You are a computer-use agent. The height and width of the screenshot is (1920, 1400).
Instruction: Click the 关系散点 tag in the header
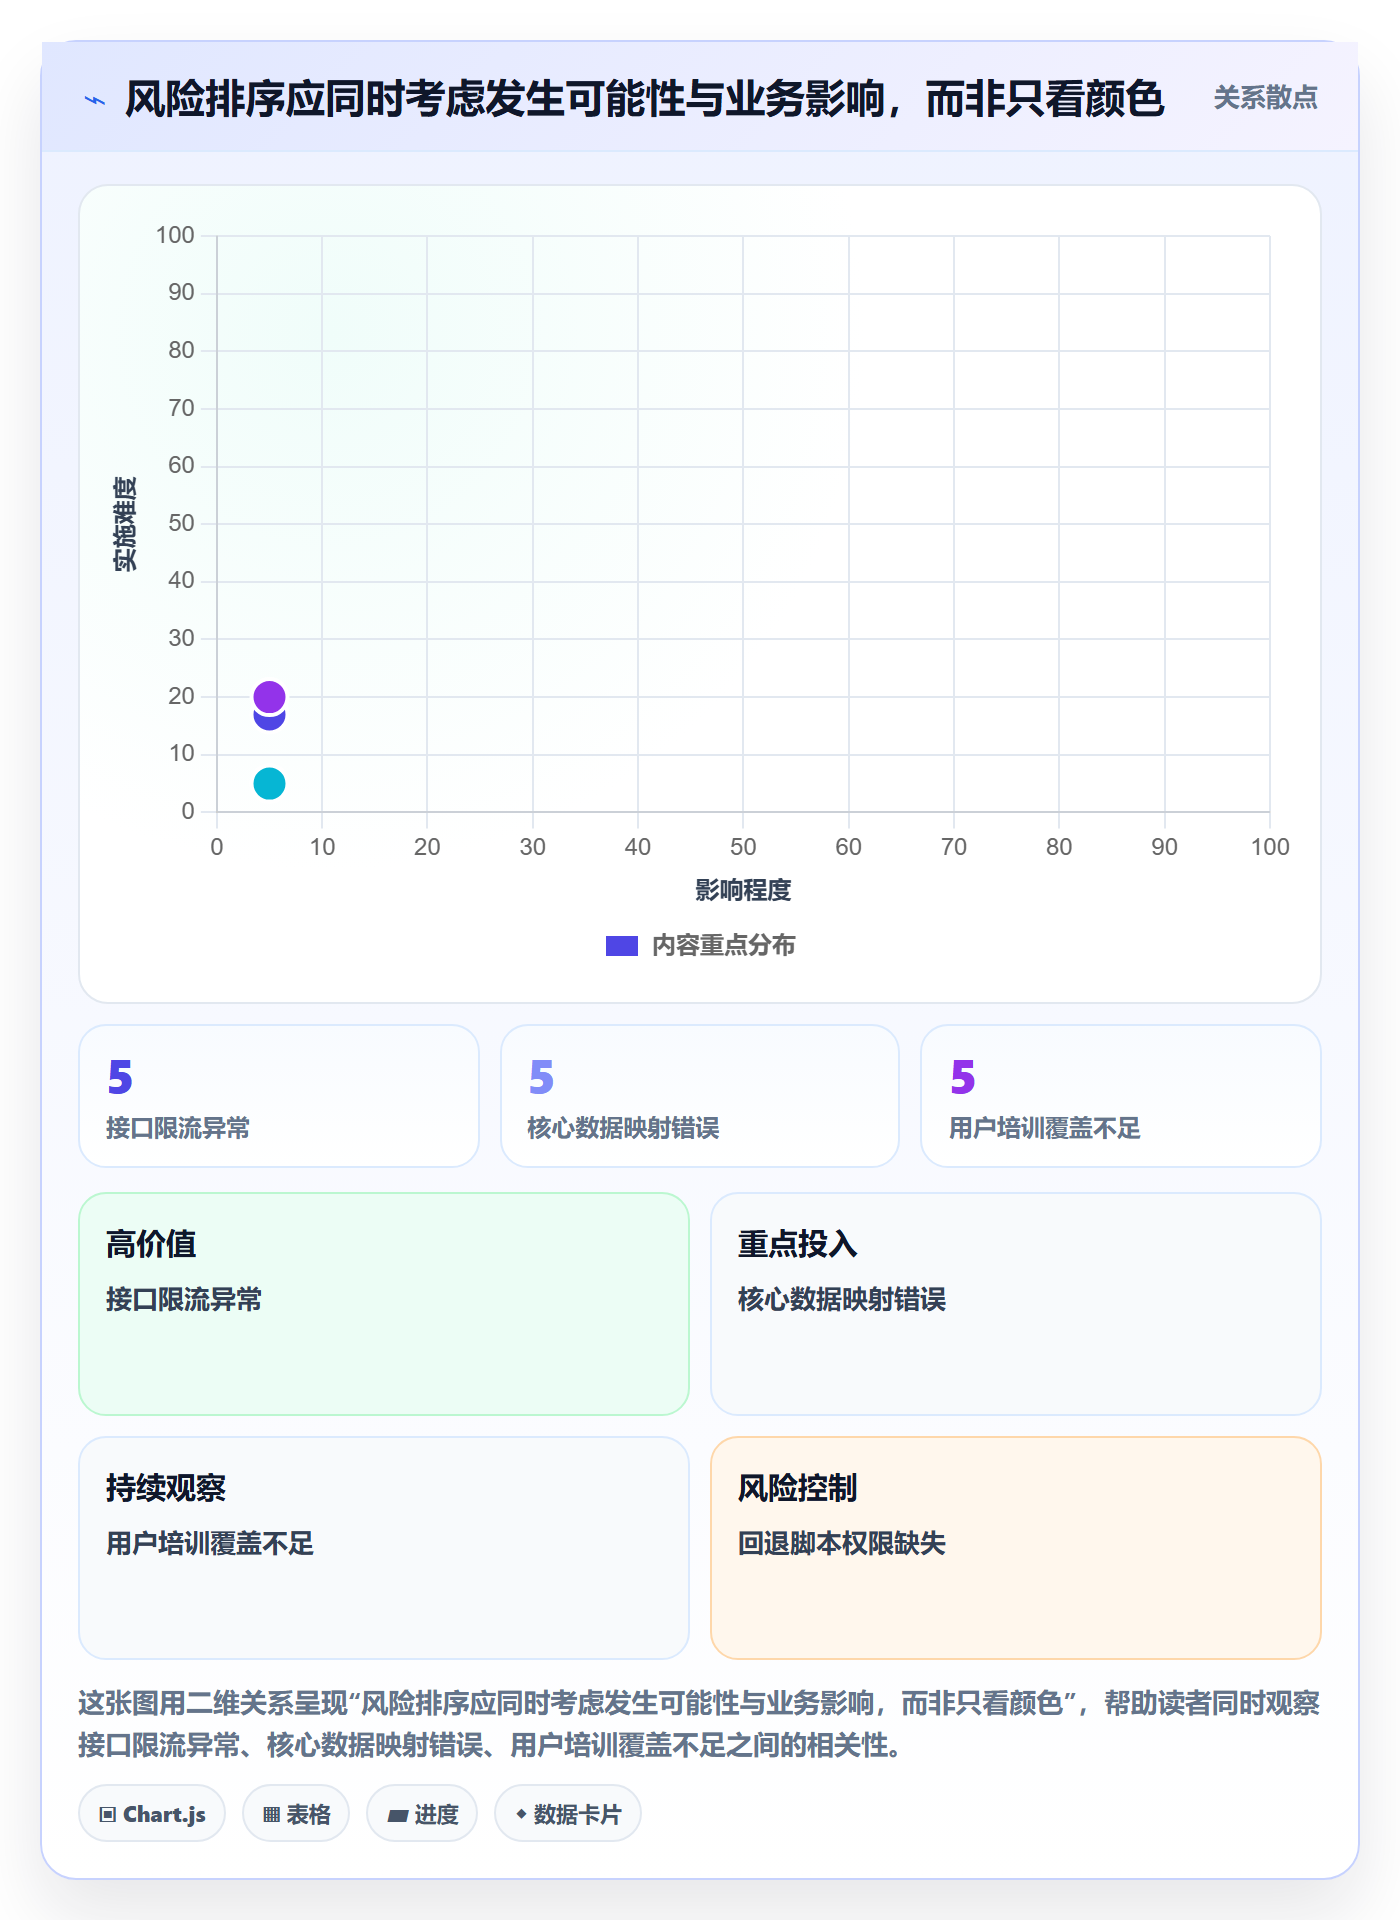pyautogui.click(x=1265, y=98)
